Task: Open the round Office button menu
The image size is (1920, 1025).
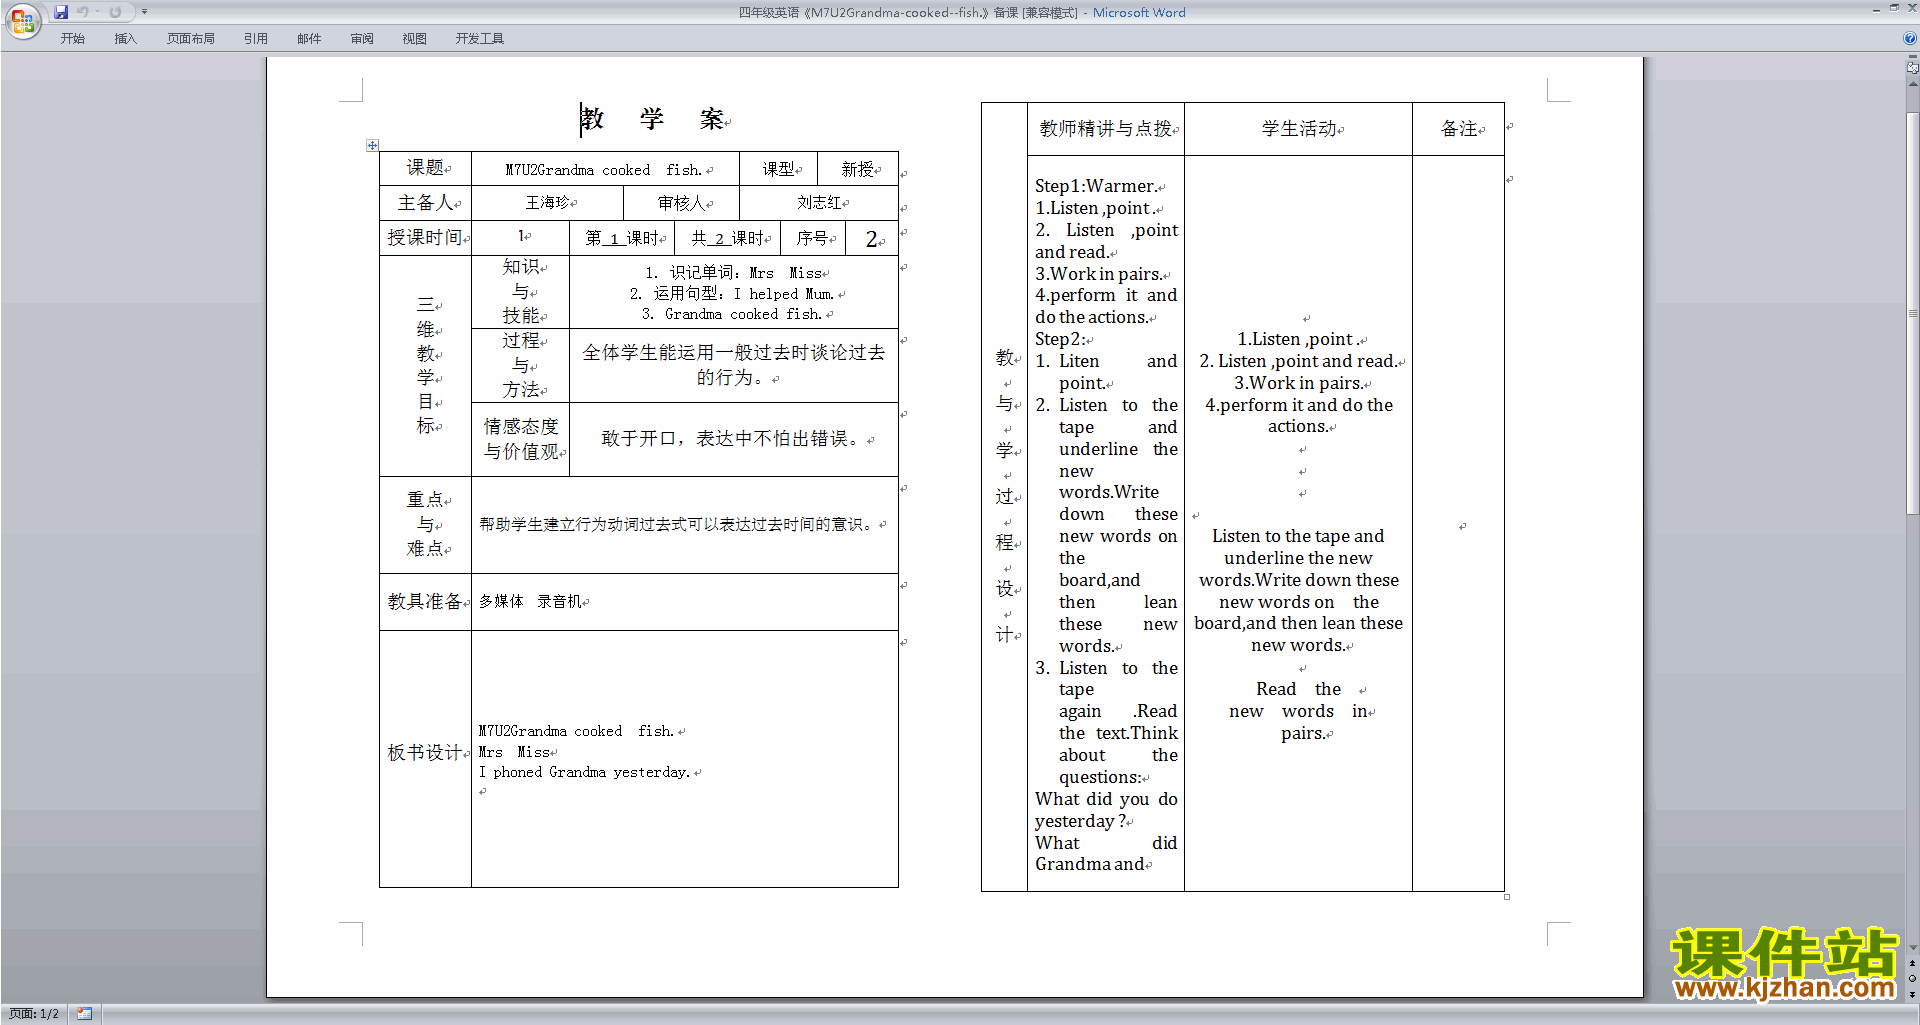Action: tap(22, 20)
